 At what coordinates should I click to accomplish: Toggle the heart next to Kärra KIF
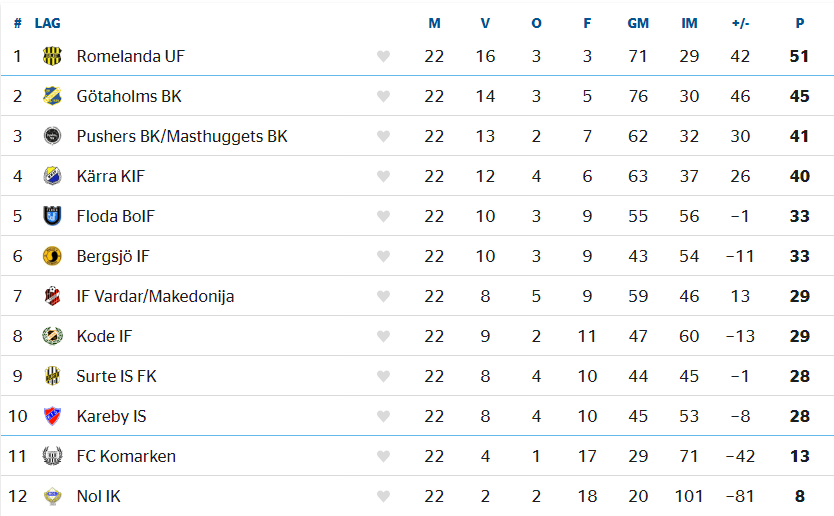pyautogui.click(x=383, y=176)
